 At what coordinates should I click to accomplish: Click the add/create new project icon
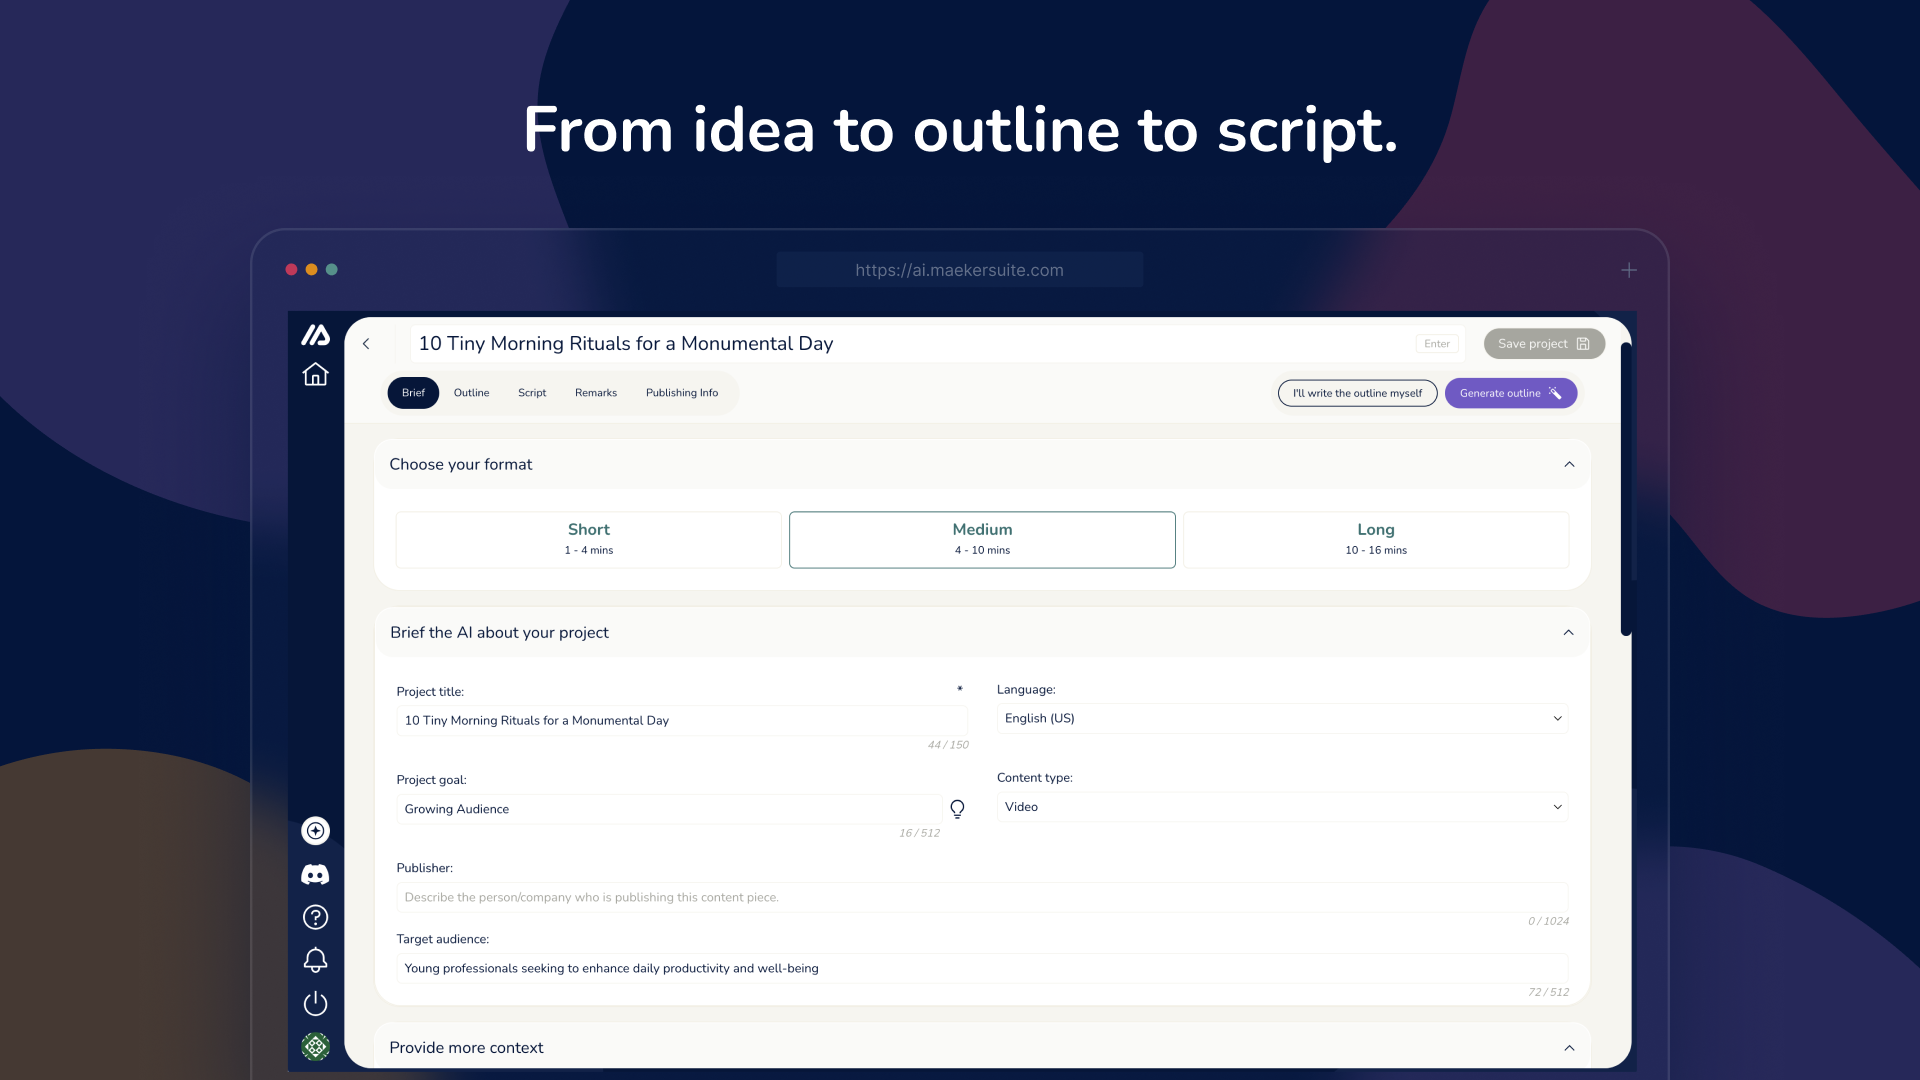click(315, 829)
